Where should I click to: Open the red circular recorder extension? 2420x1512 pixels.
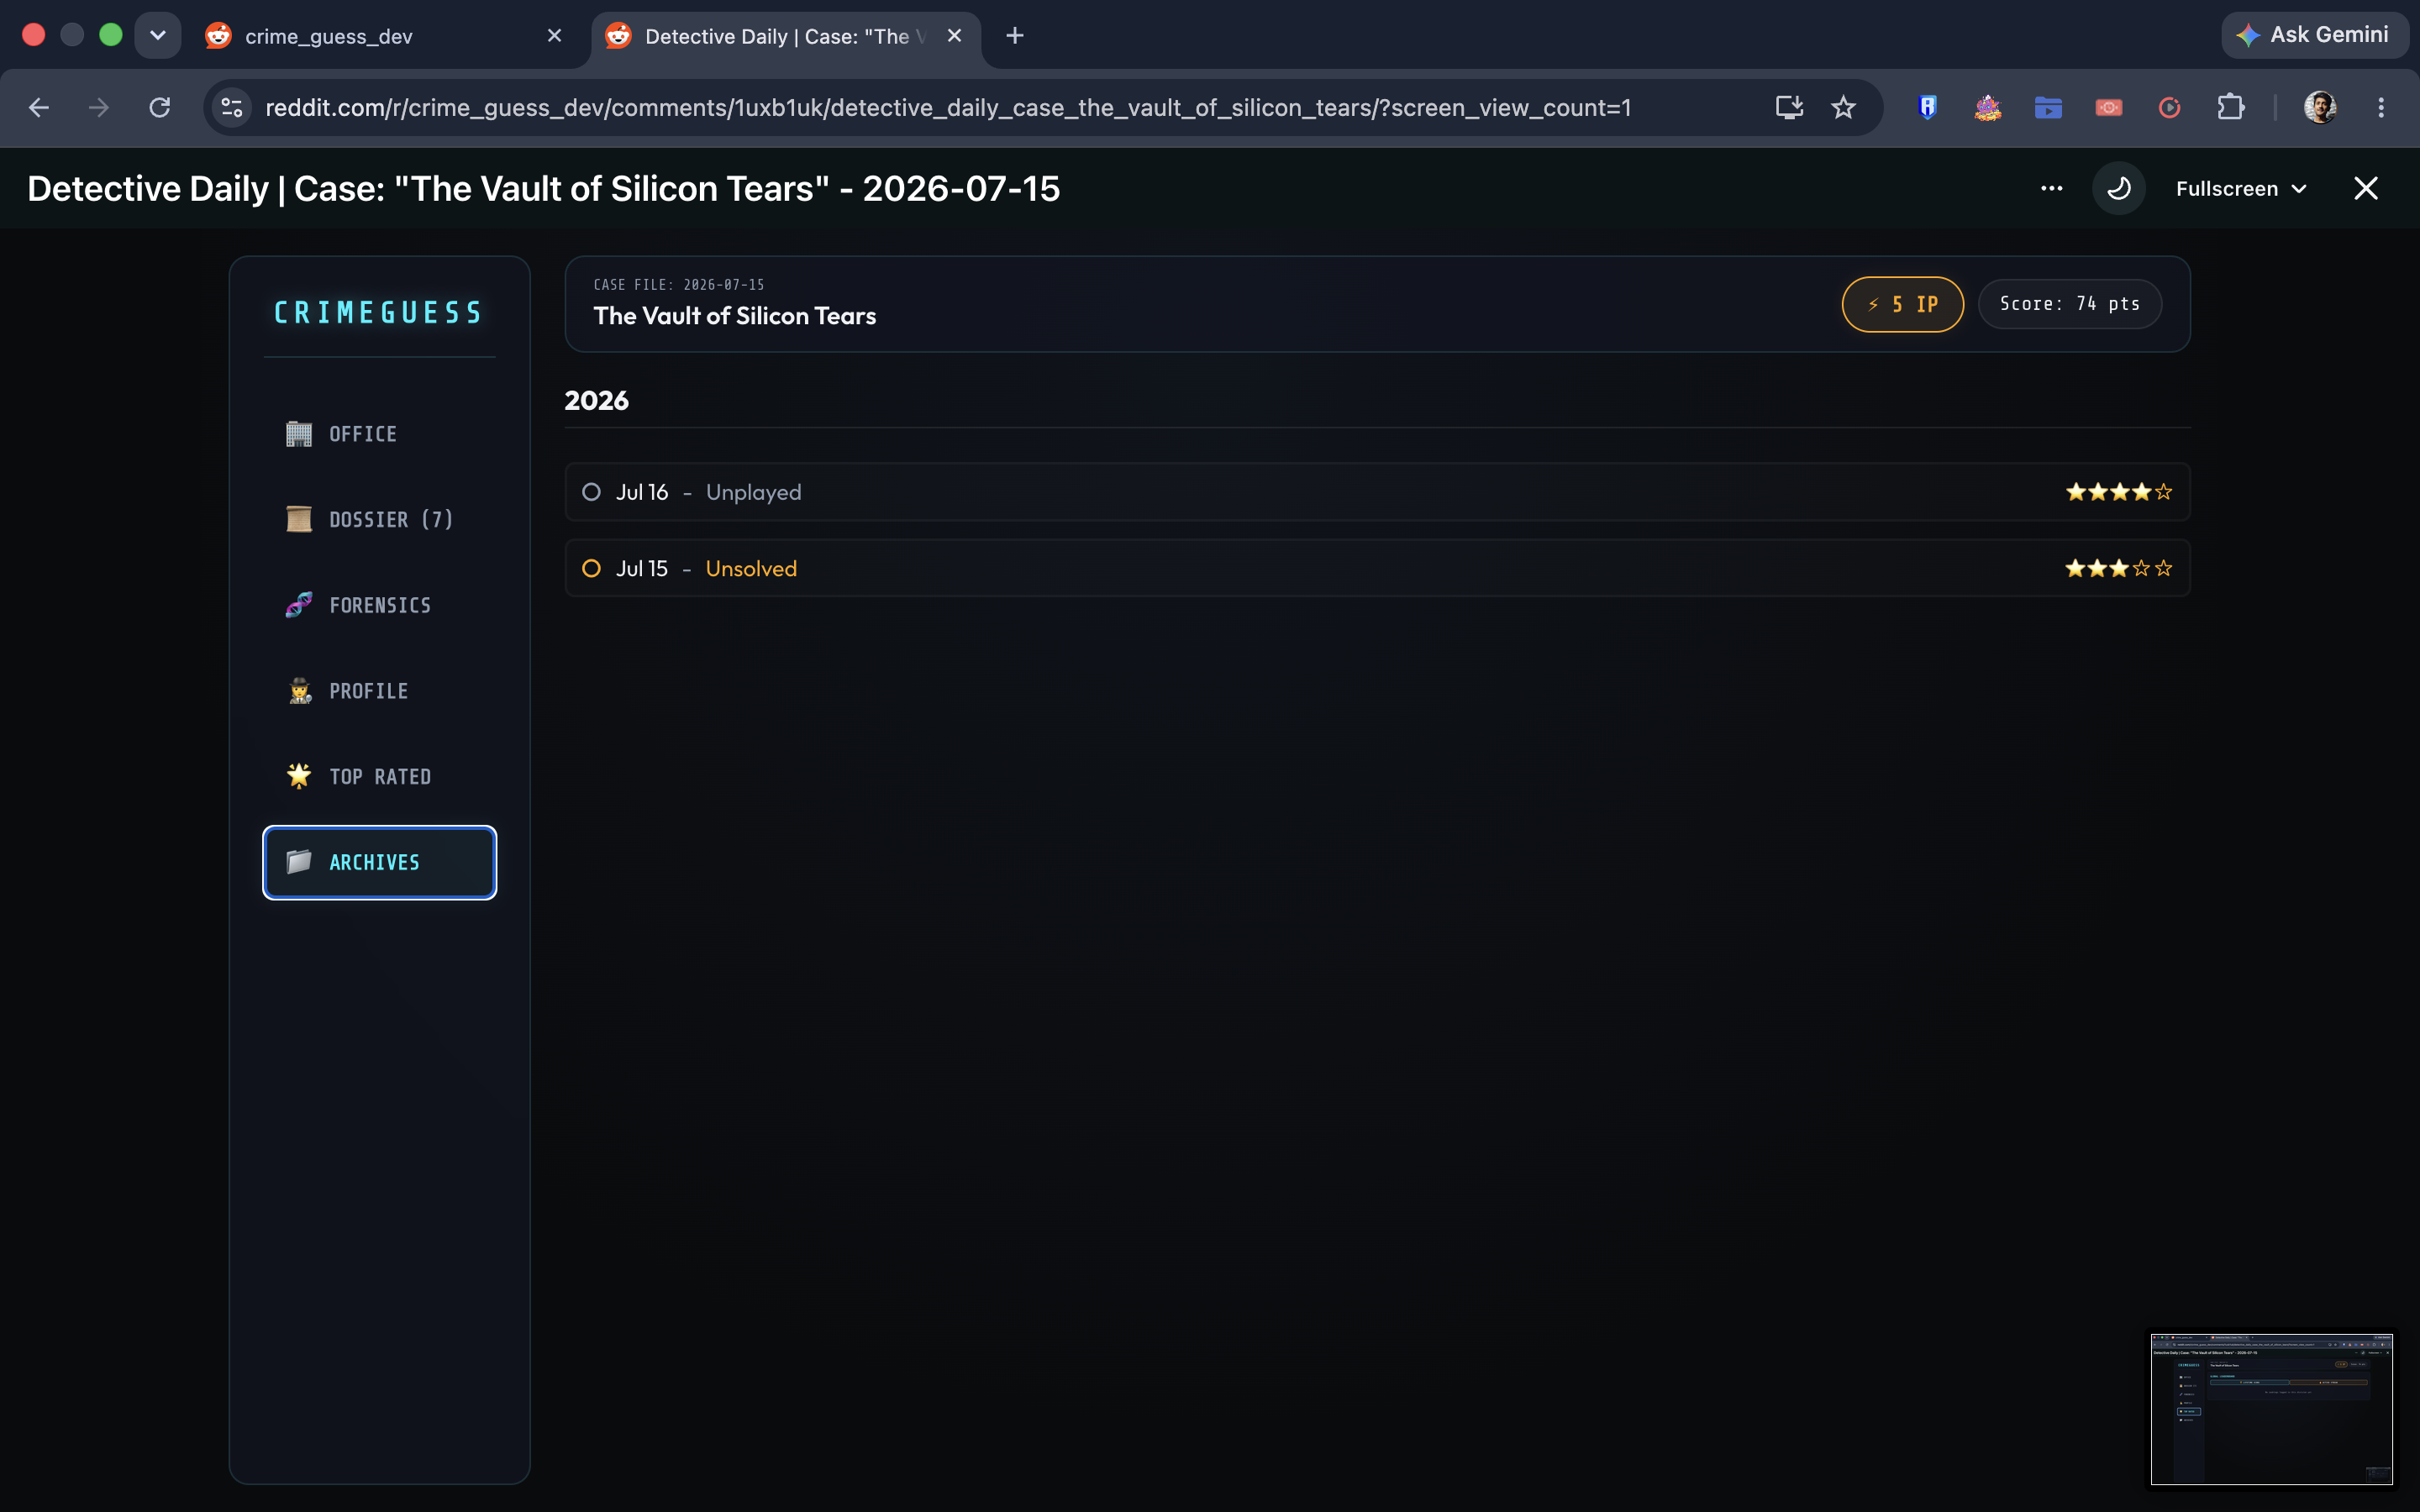click(x=2169, y=108)
